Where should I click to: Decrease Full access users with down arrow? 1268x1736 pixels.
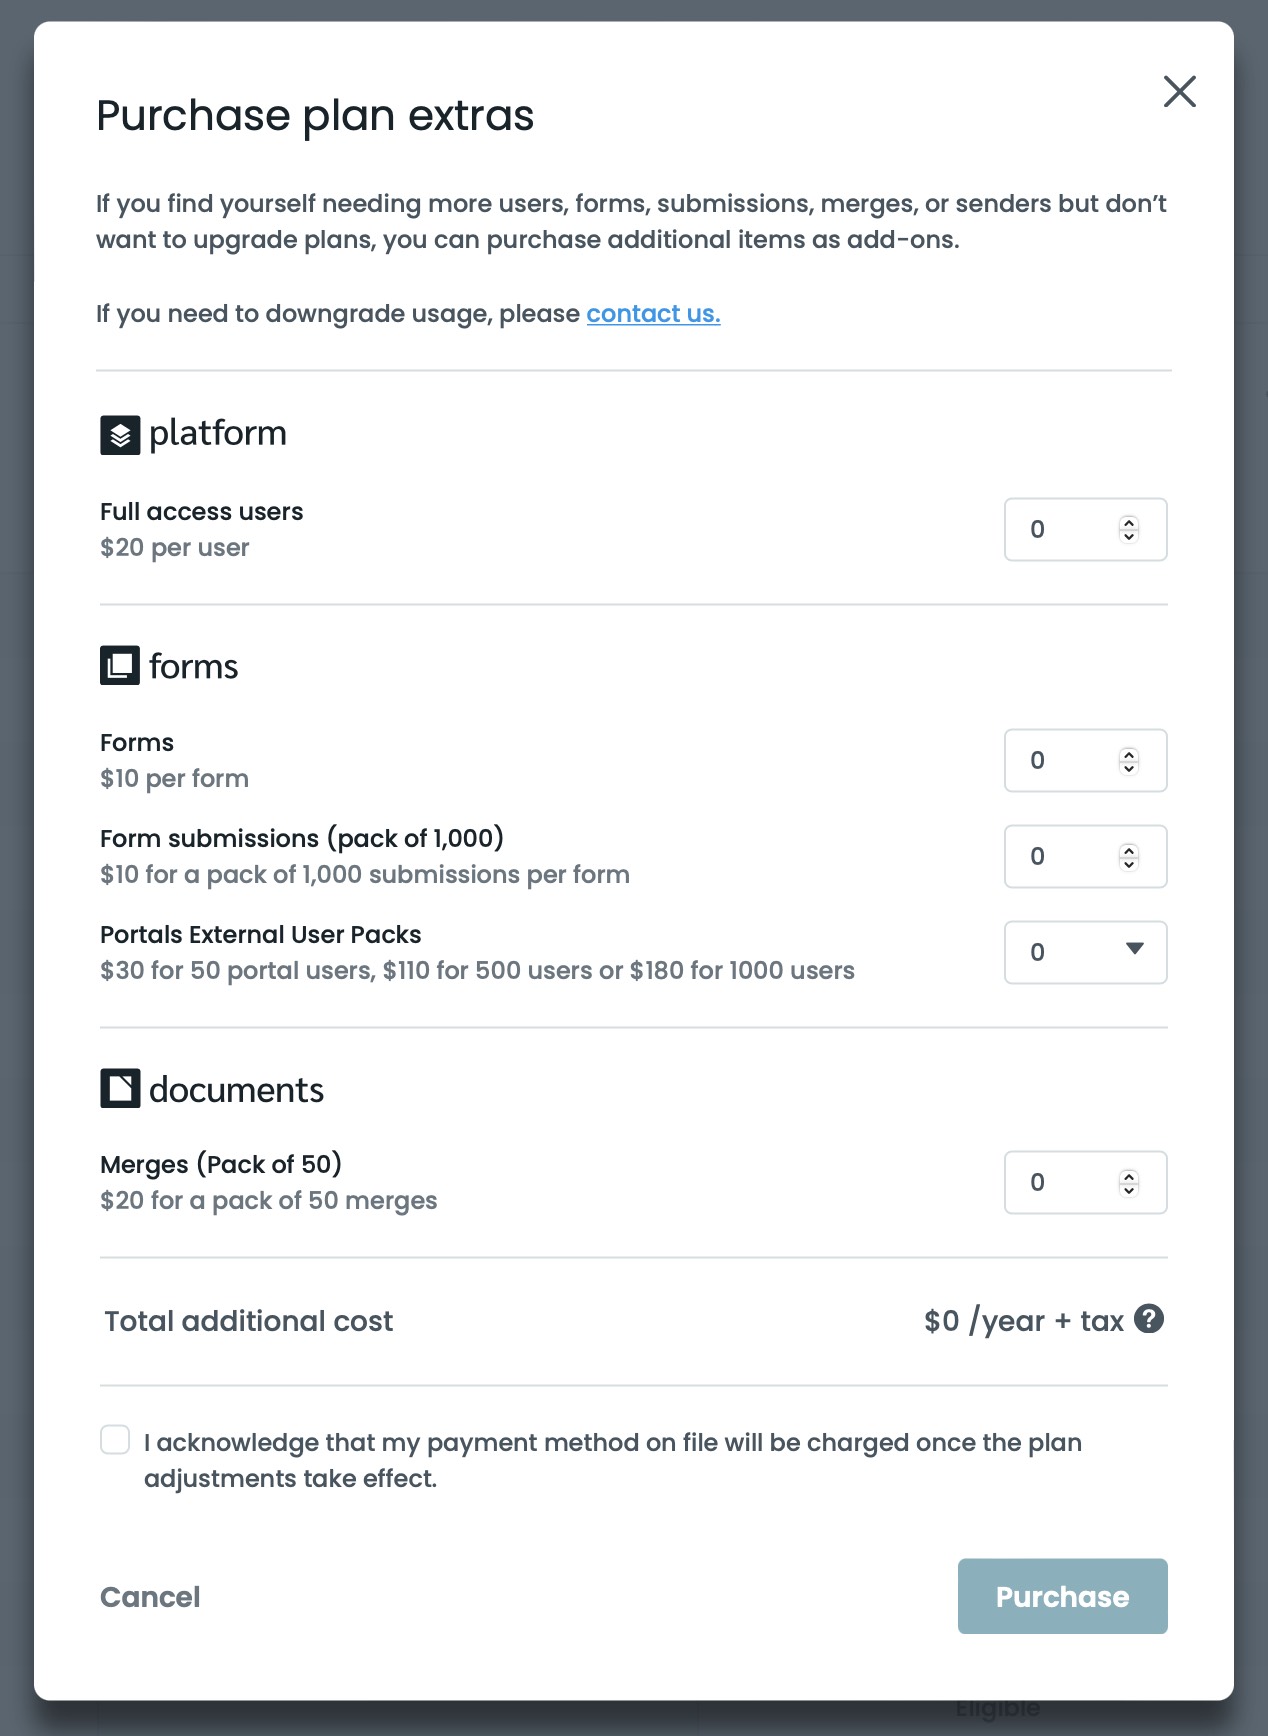point(1129,537)
